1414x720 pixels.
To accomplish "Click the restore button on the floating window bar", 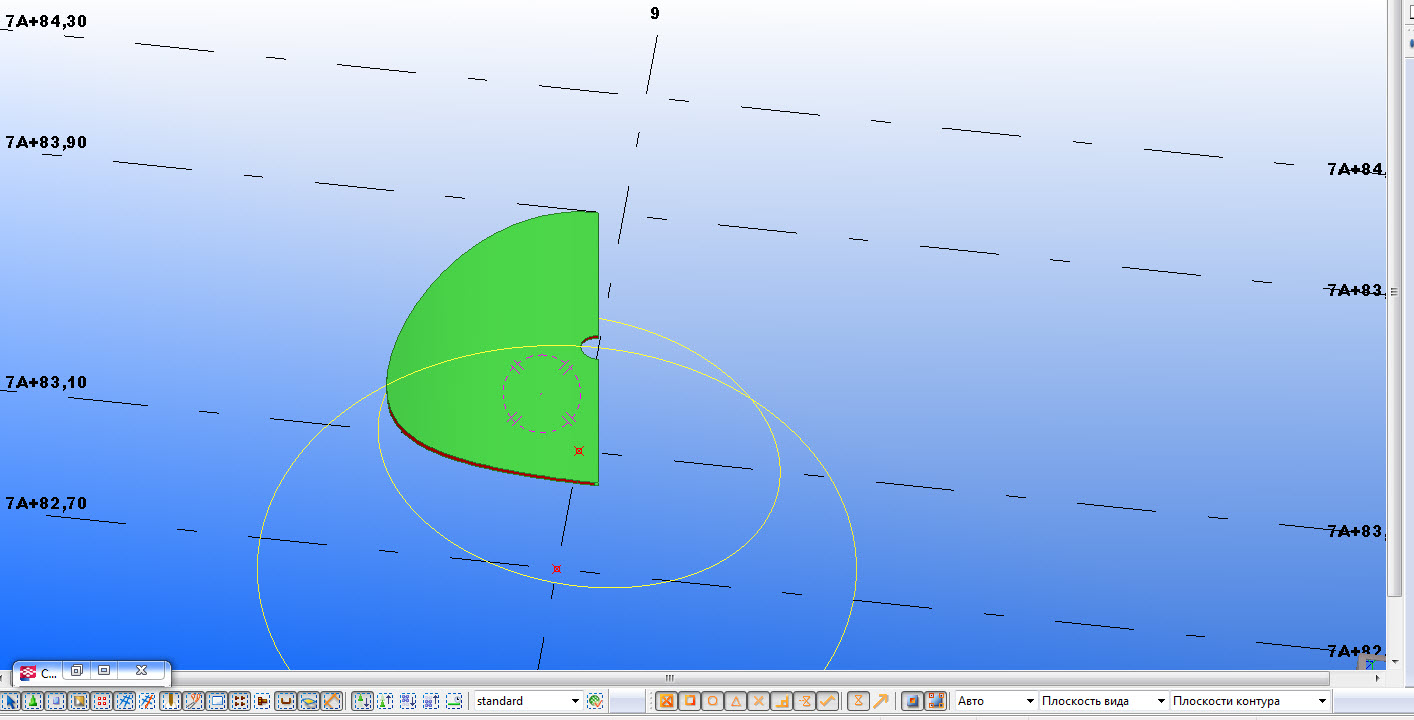I will tap(76, 671).
